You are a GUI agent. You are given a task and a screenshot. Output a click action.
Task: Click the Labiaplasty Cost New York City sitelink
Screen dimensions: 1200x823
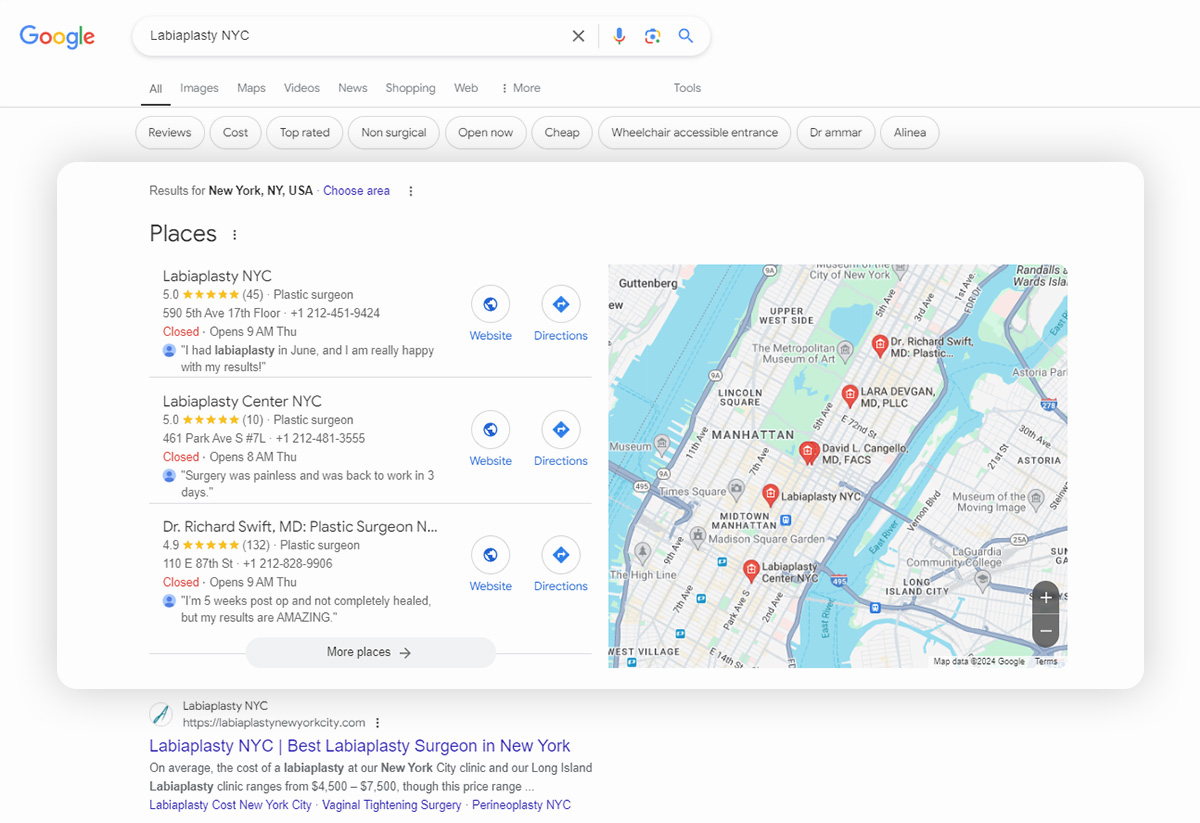(x=230, y=805)
